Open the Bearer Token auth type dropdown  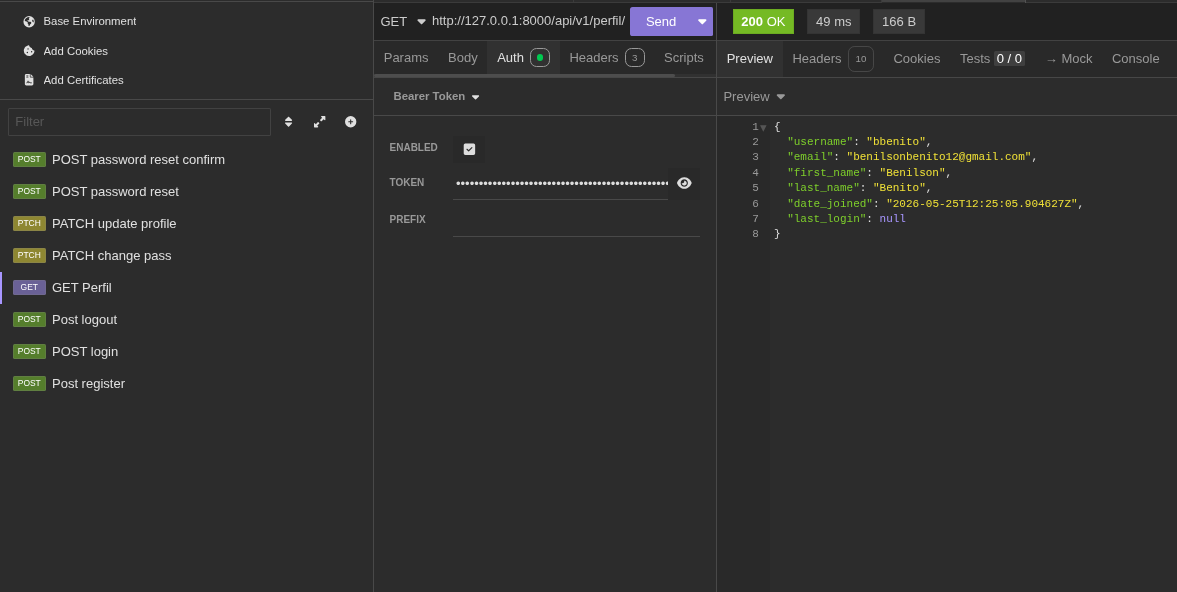coord(436,97)
